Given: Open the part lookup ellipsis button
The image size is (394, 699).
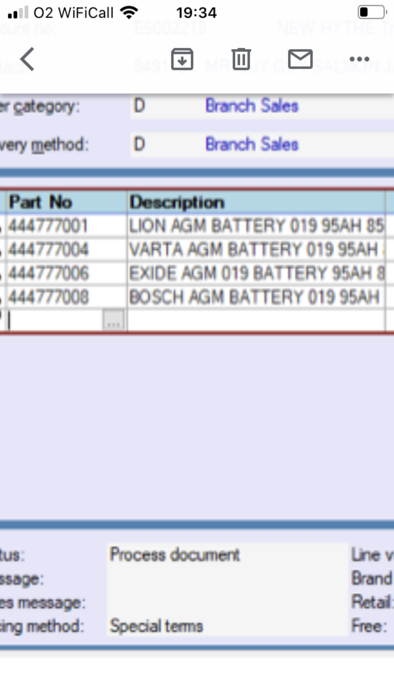Looking at the screenshot, I should 113,320.
